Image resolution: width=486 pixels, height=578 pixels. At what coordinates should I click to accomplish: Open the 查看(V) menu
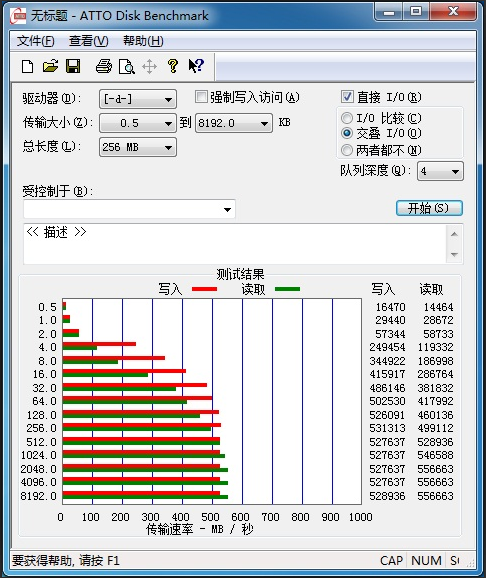88,41
